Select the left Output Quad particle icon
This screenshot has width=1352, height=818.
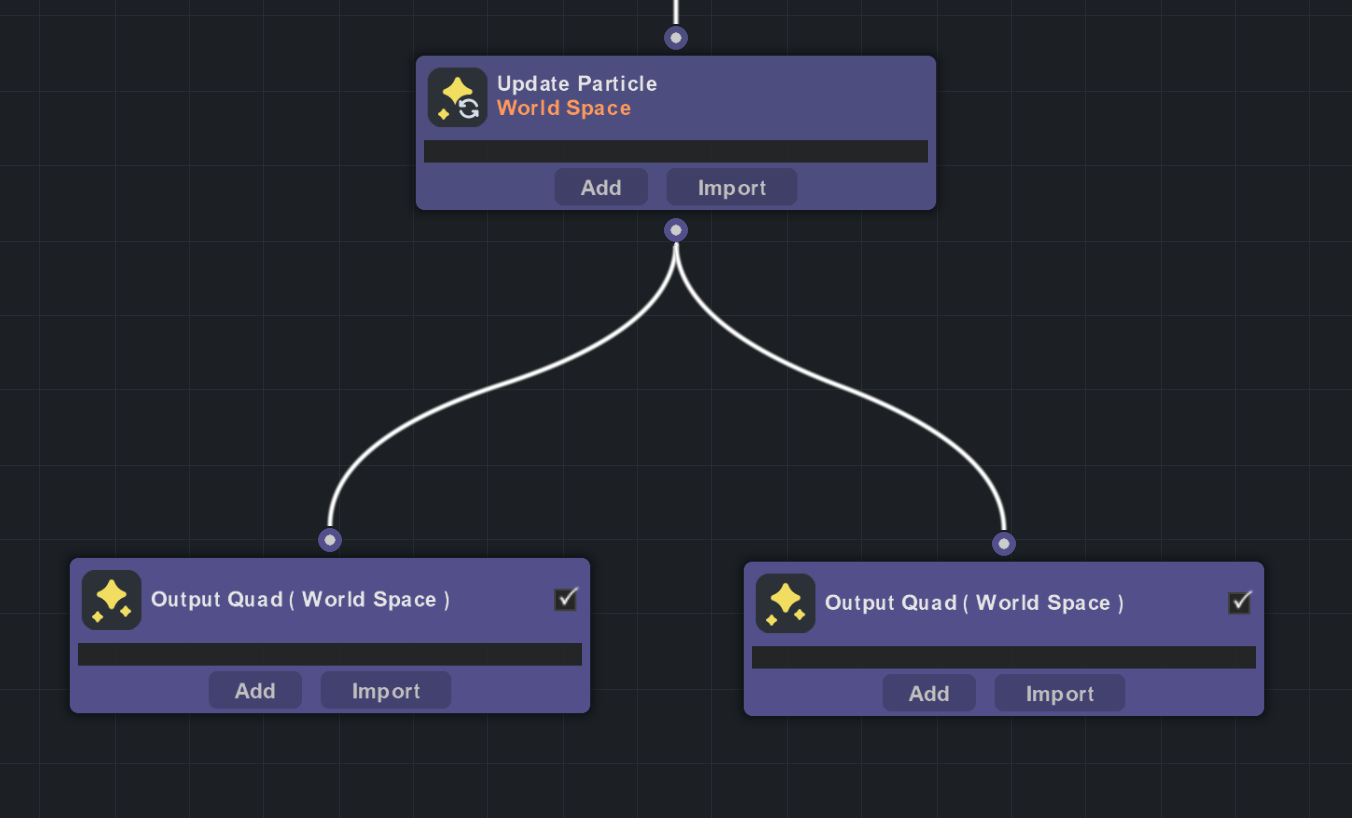[x=111, y=599]
